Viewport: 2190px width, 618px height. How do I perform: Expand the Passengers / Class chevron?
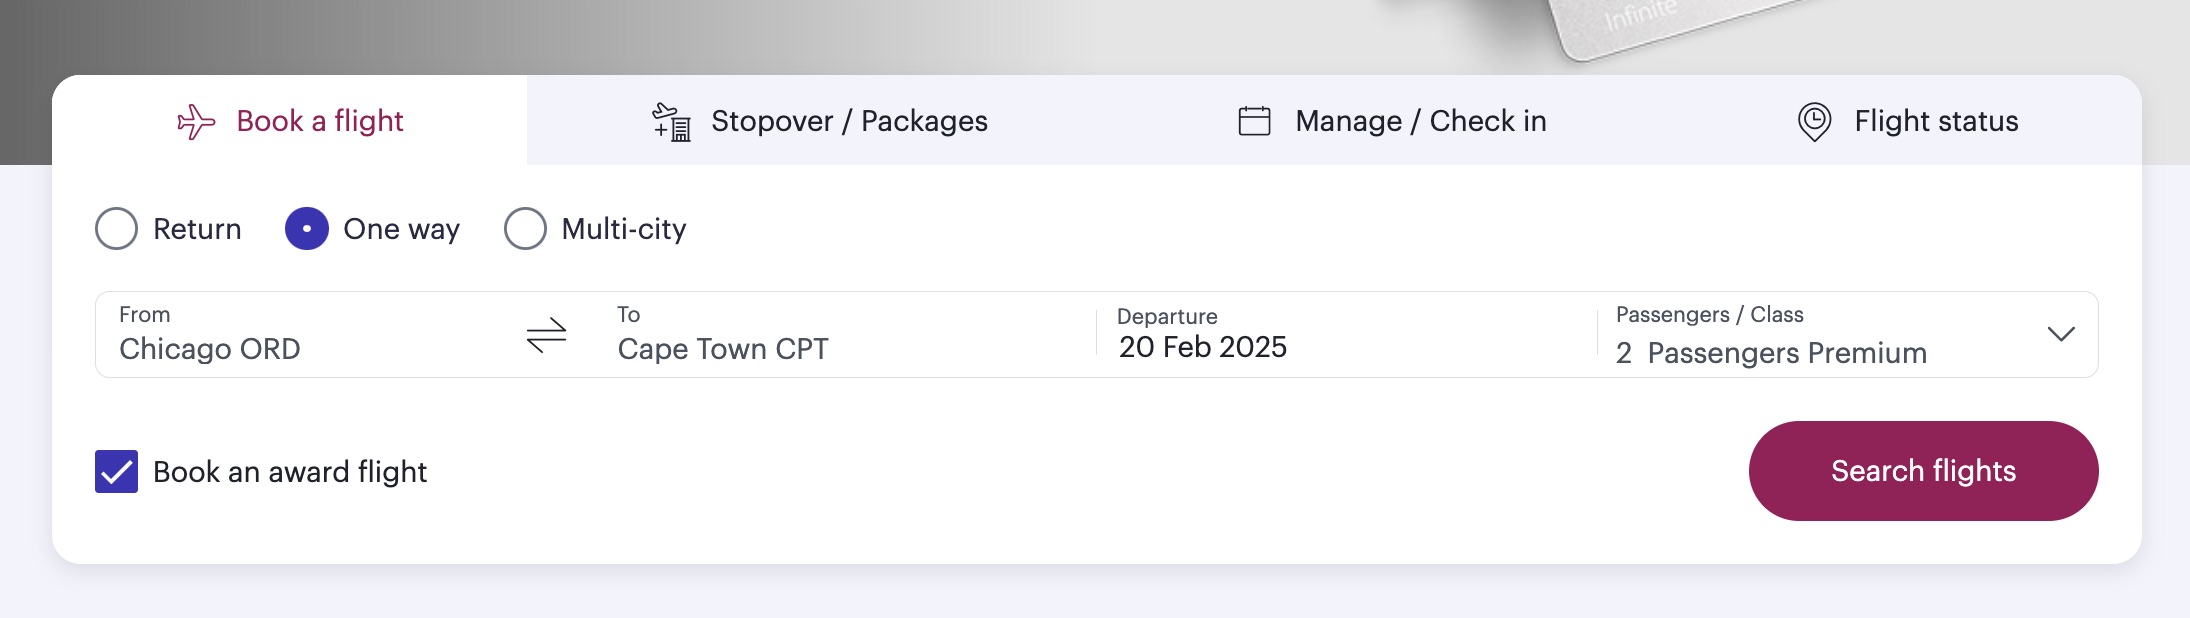point(2060,334)
